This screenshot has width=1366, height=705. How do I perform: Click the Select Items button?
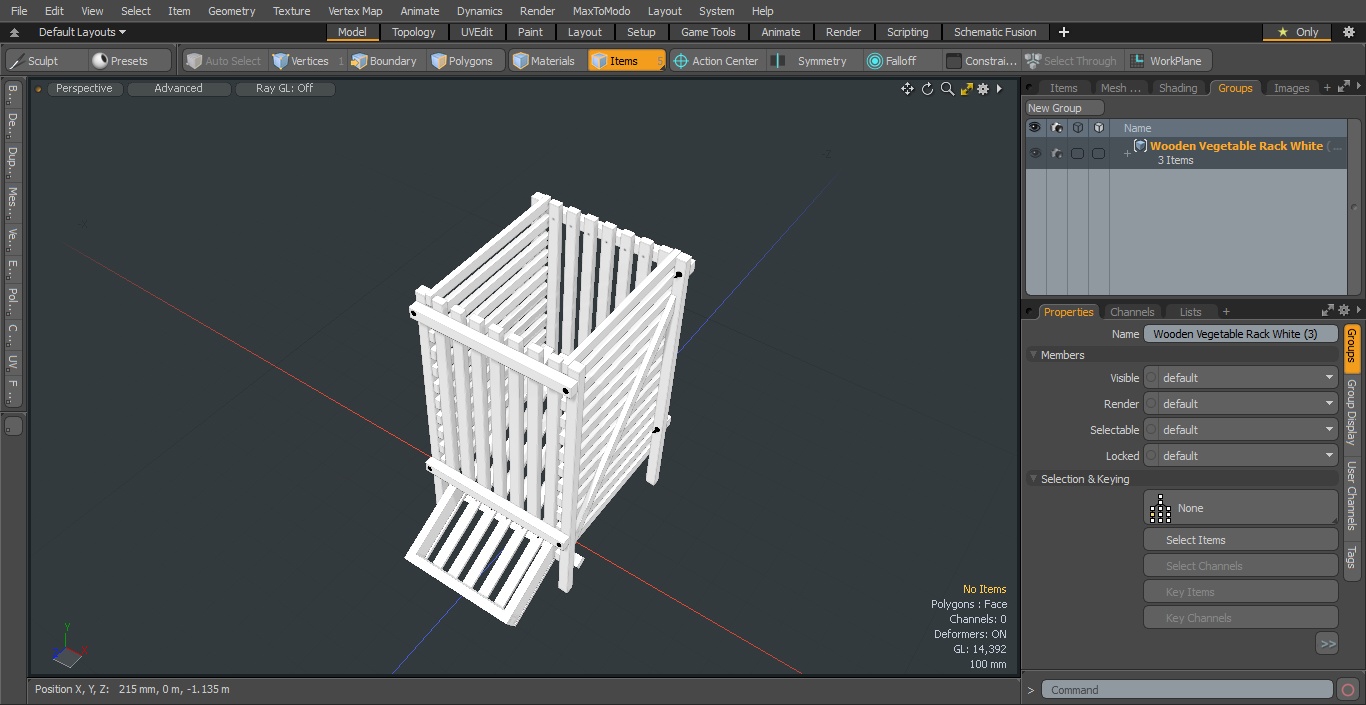1240,540
